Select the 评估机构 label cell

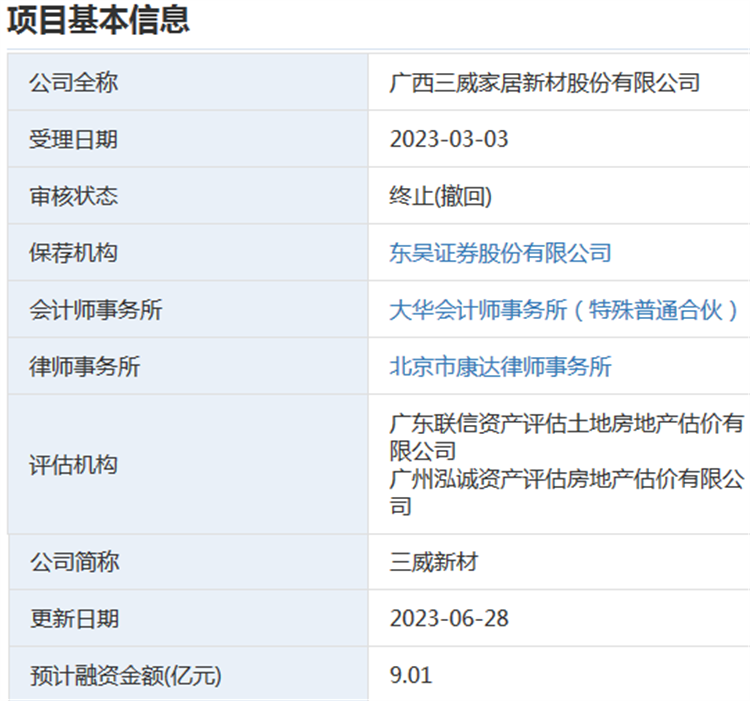(188, 465)
